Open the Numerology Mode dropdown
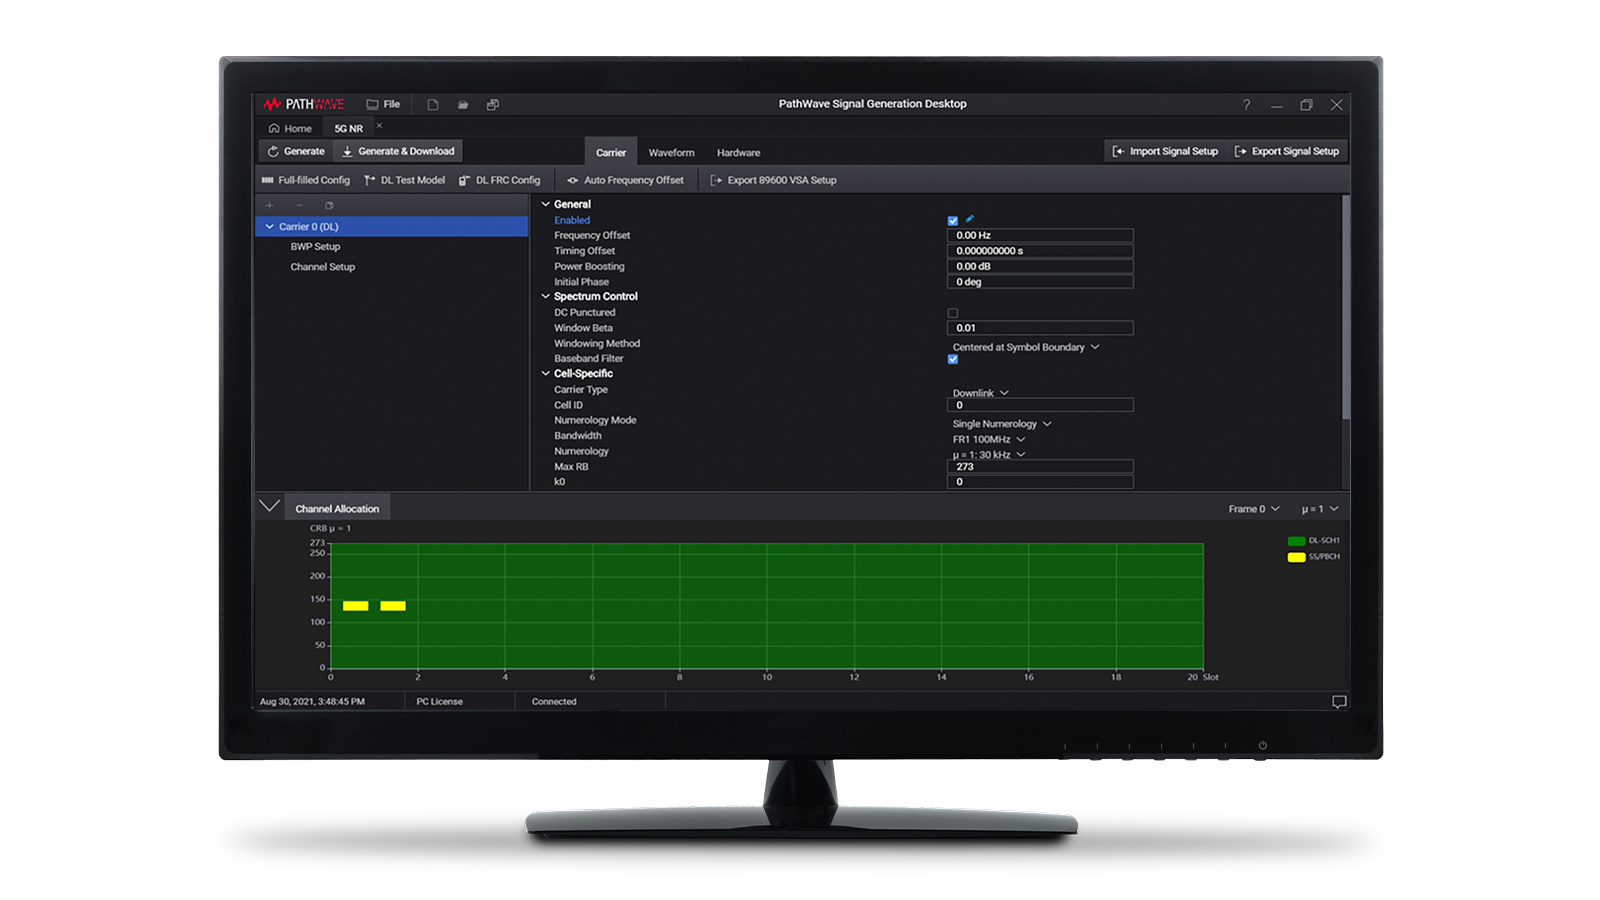This screenshot has width=1600, height=900. (x=1001, y=423)
